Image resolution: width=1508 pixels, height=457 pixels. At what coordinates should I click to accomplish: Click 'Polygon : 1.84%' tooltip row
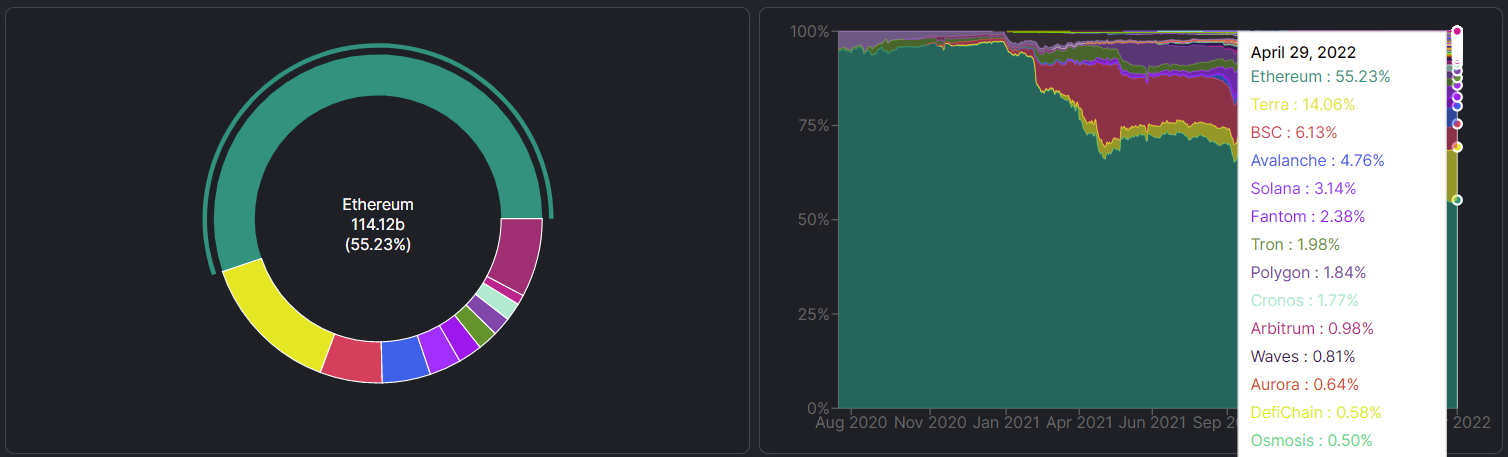click(1308, 272)
